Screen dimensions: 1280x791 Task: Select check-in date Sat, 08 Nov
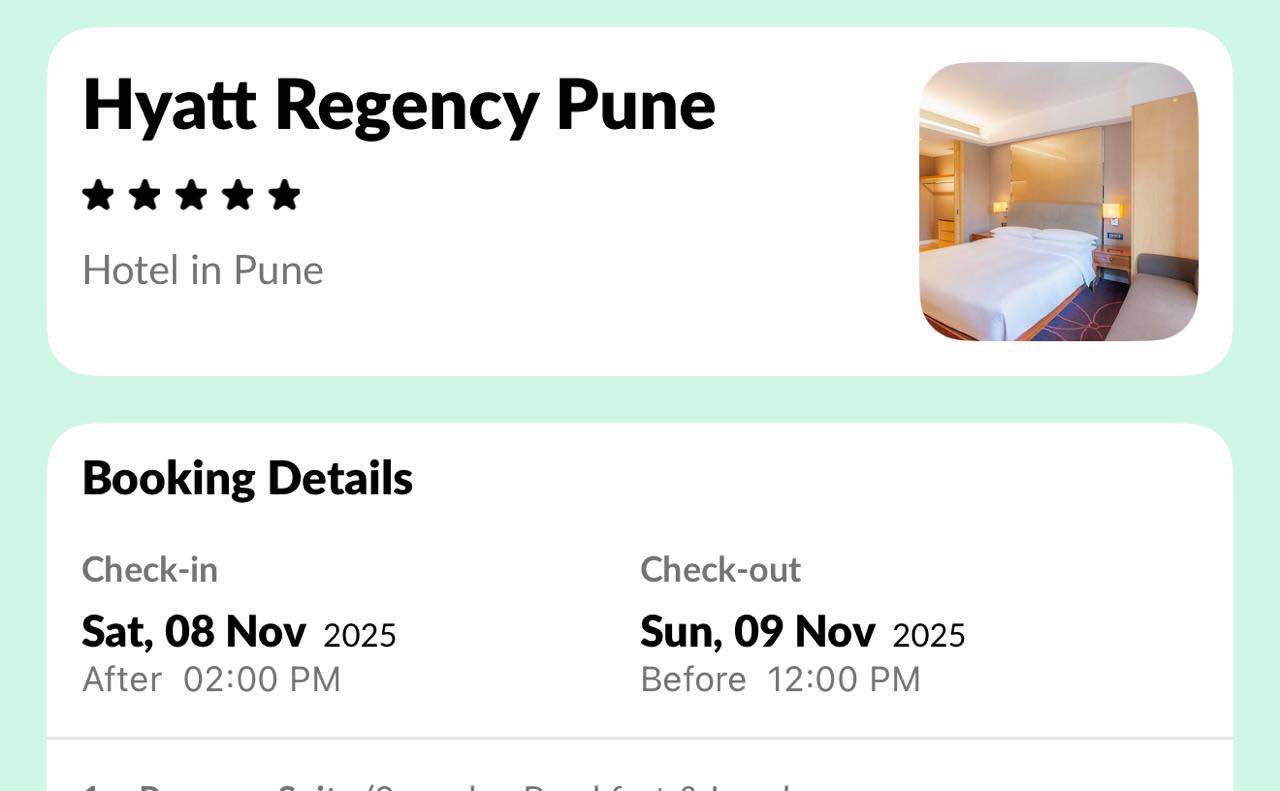click(194, 631)
